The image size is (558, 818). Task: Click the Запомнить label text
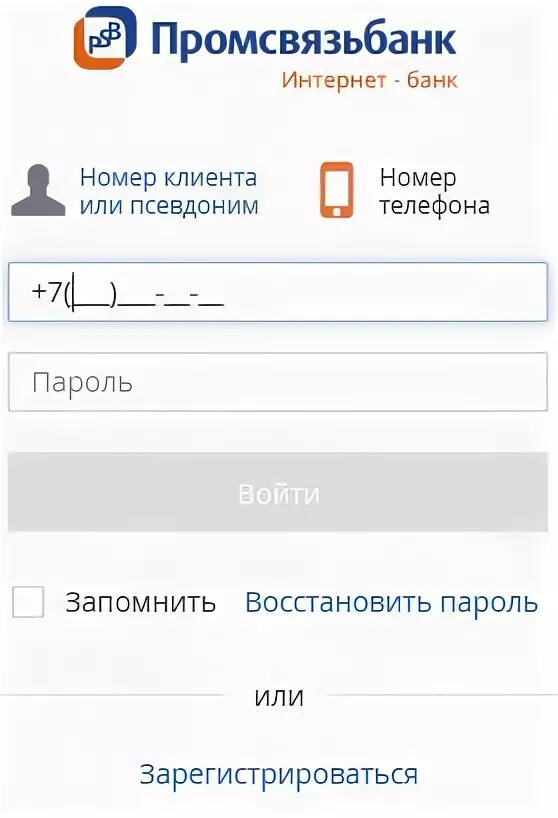pos(140,603)
